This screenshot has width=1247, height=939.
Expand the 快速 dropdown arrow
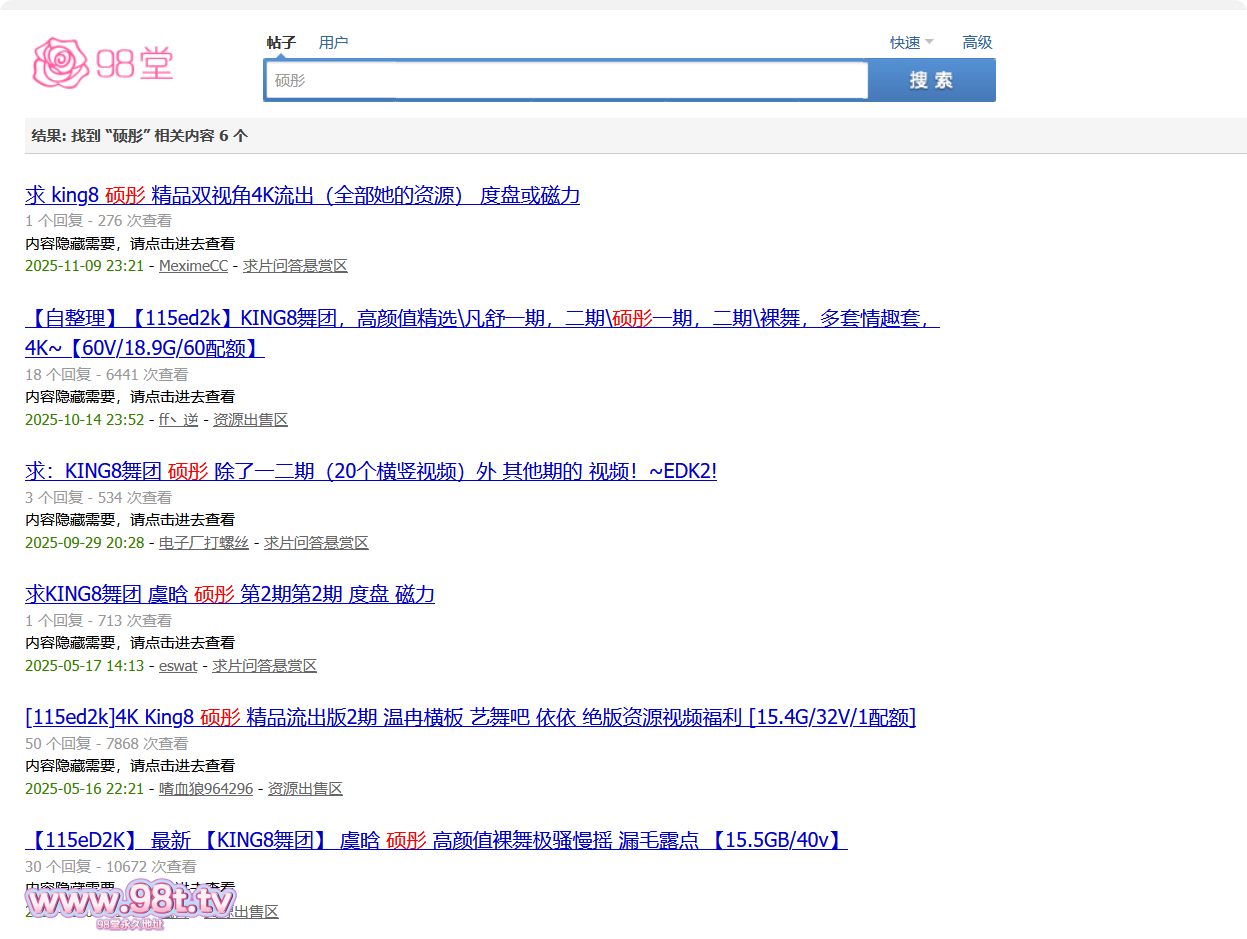click(x=929, y=42)
